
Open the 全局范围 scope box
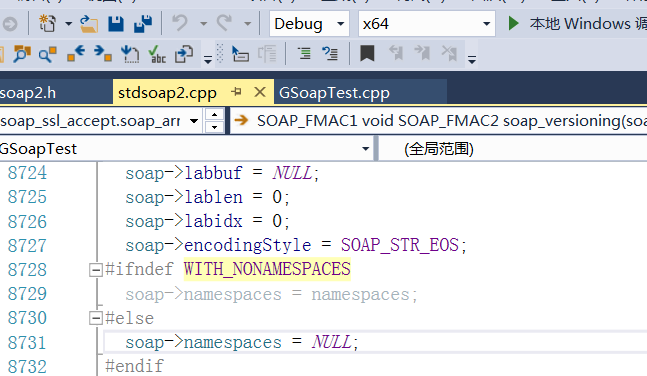[513, 149]
